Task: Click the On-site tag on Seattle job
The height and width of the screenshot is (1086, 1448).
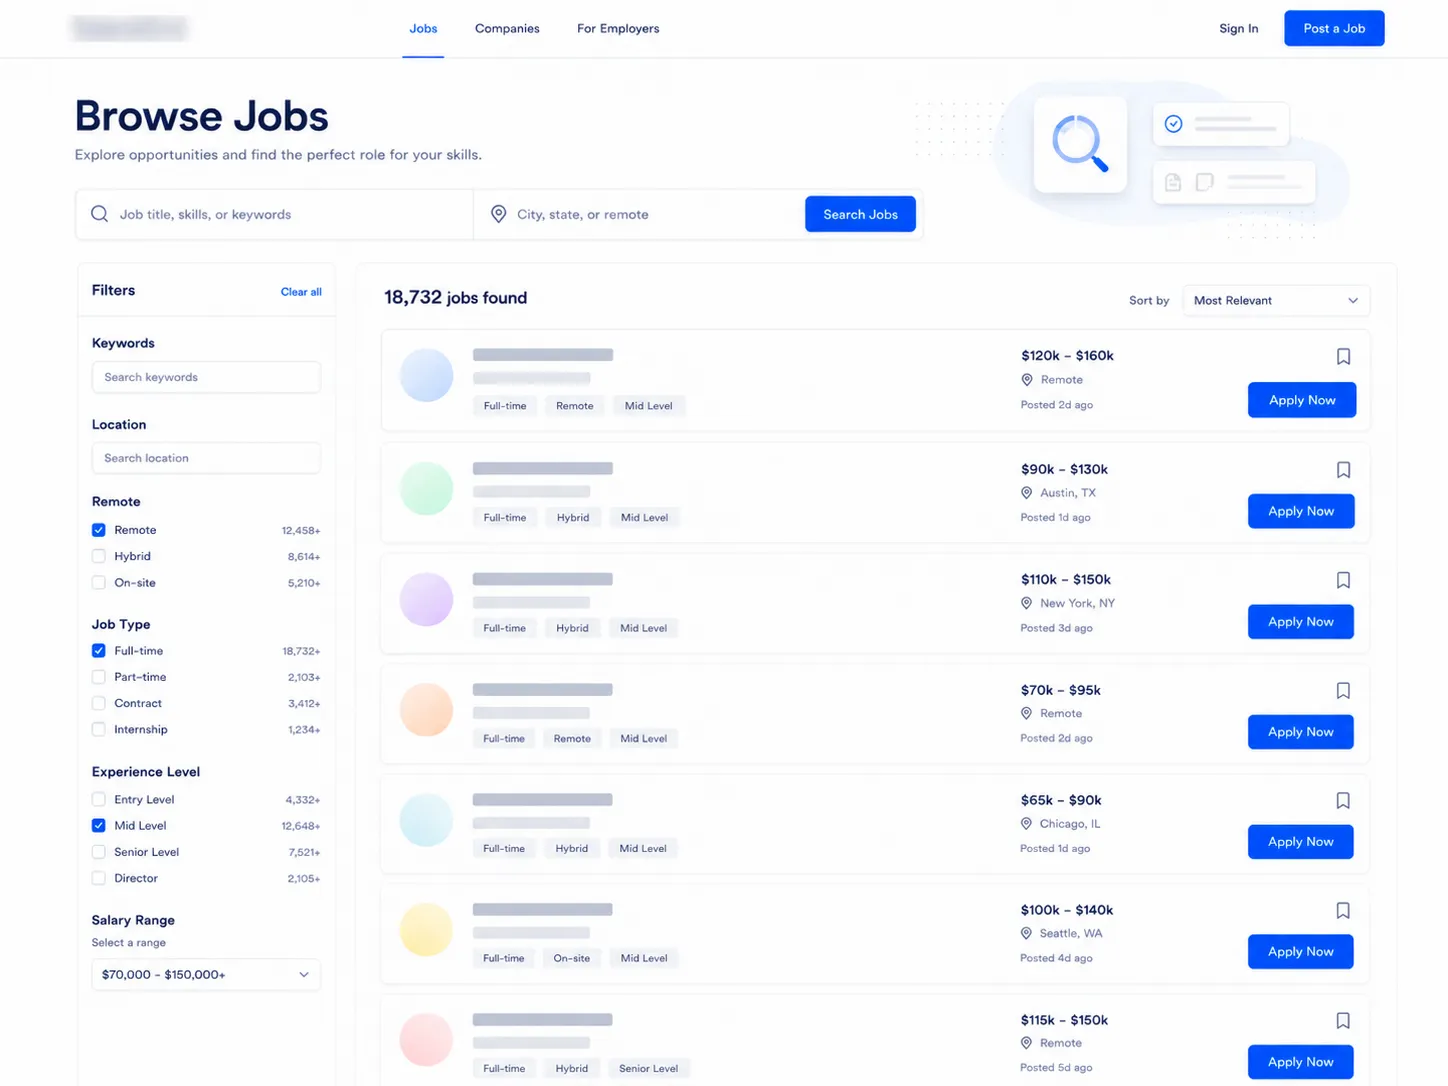Action: point(571,958)
